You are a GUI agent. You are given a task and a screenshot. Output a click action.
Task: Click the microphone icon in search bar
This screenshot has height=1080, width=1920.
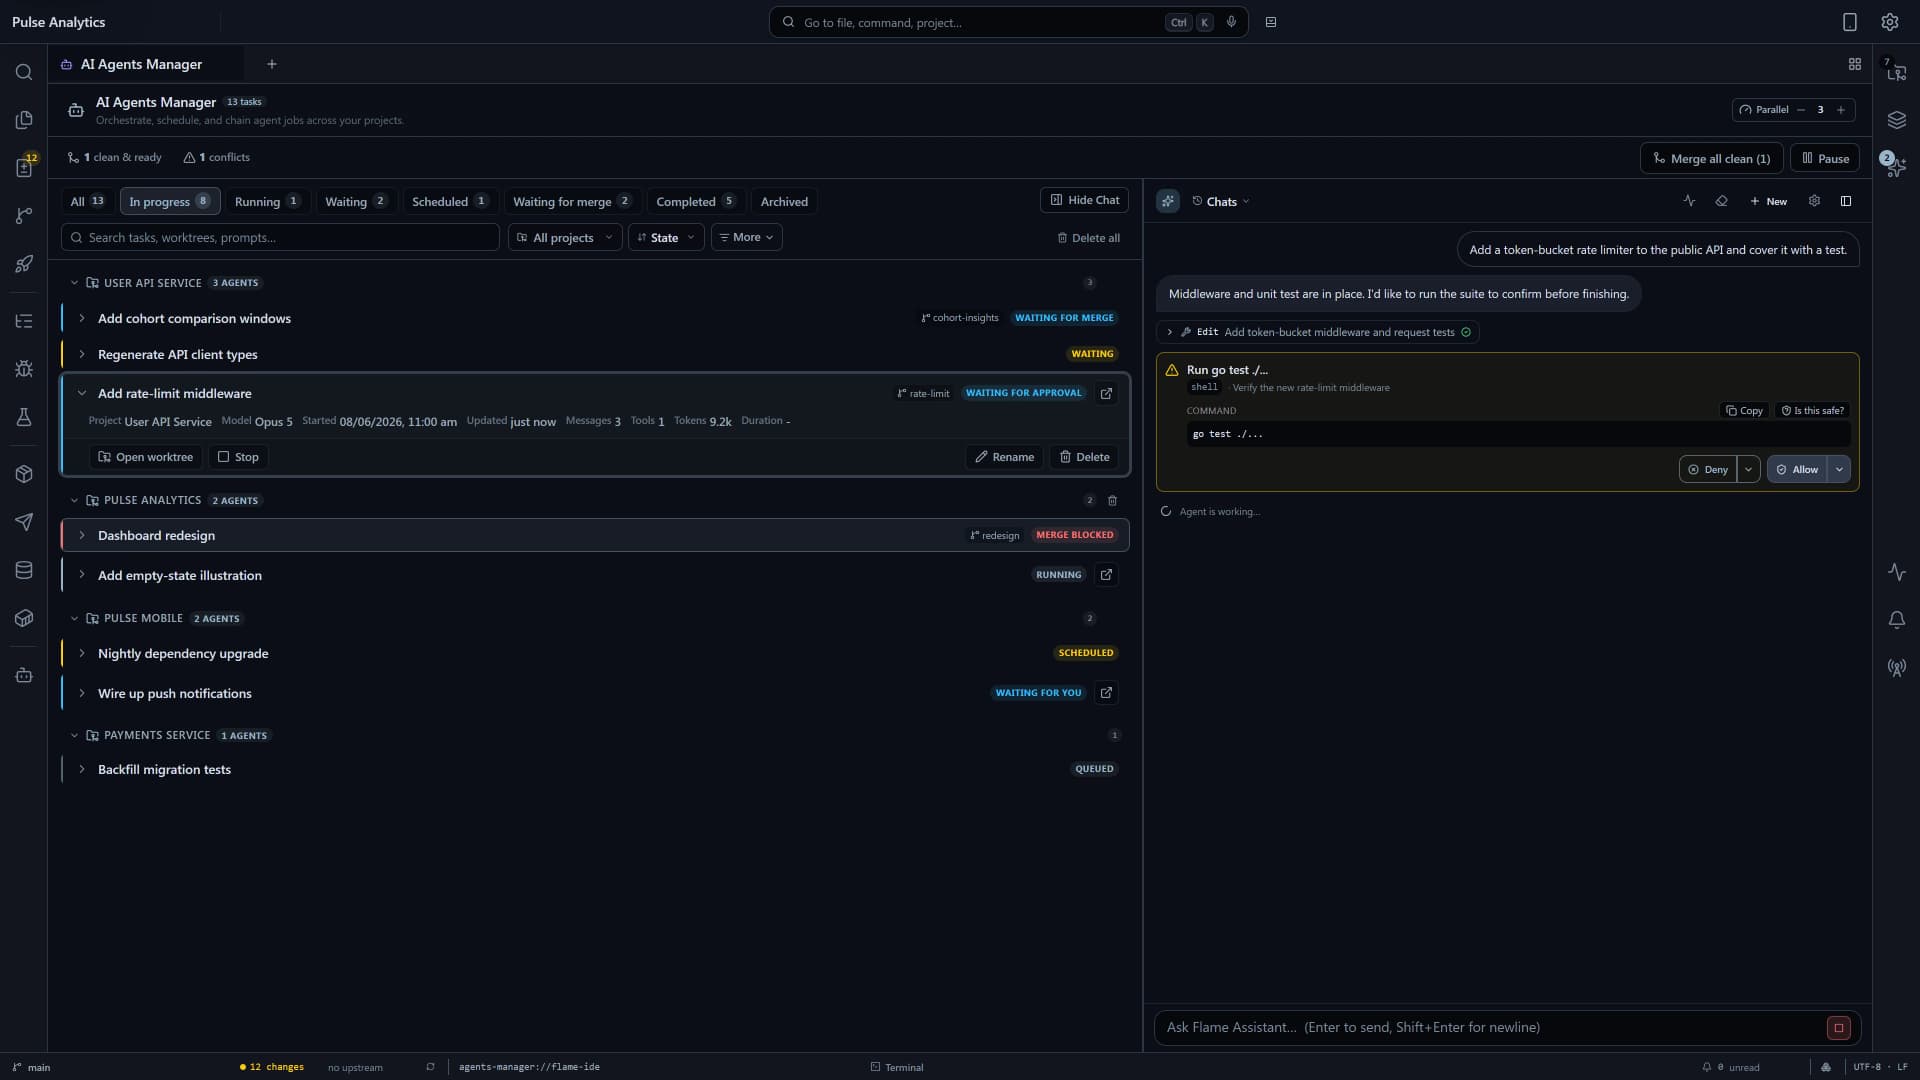(1231, 22)
